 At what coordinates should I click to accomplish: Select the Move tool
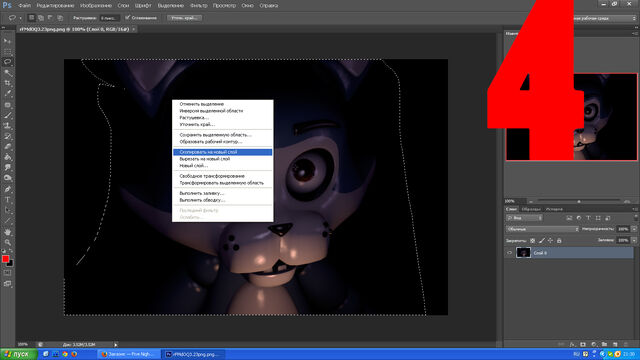(7, 41)
